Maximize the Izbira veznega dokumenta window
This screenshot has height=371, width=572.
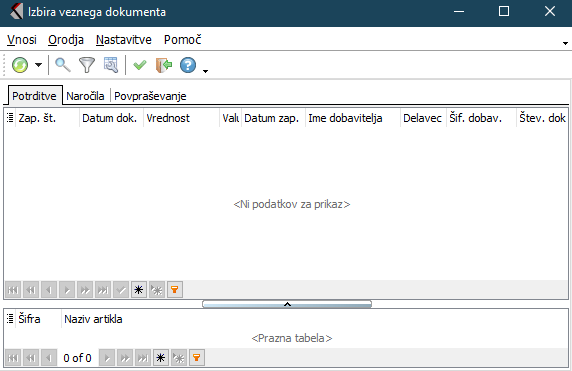tap(504, 12)
